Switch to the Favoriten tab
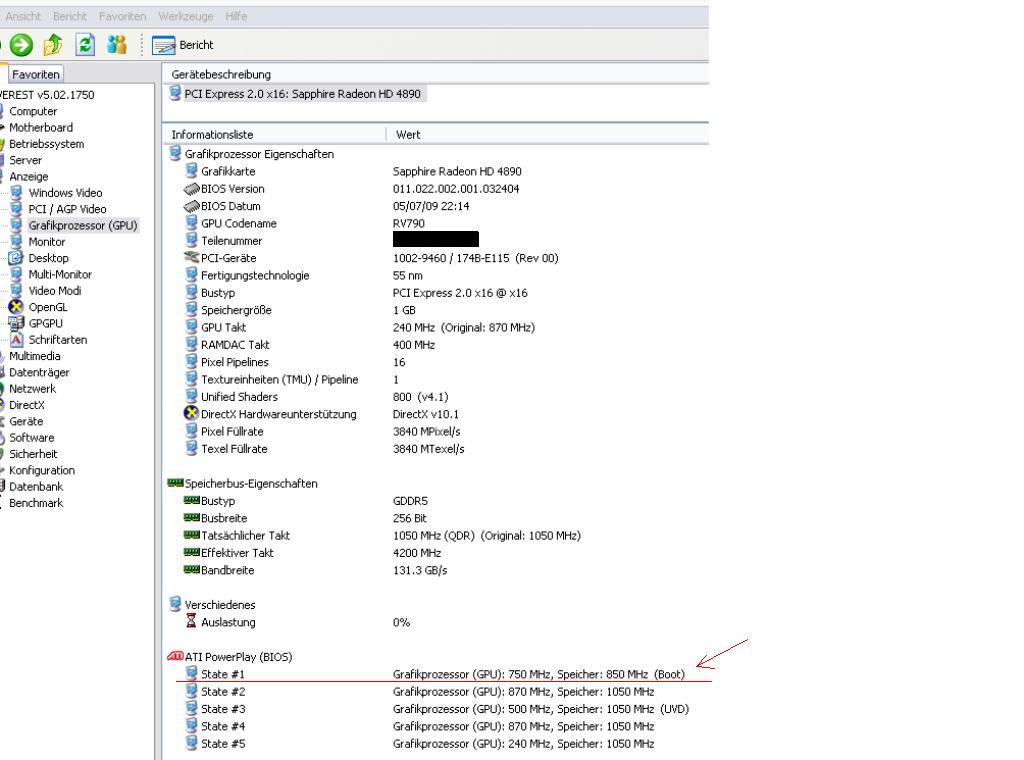Viewport: 1024px width, 760px height. (x=36, y=74)
